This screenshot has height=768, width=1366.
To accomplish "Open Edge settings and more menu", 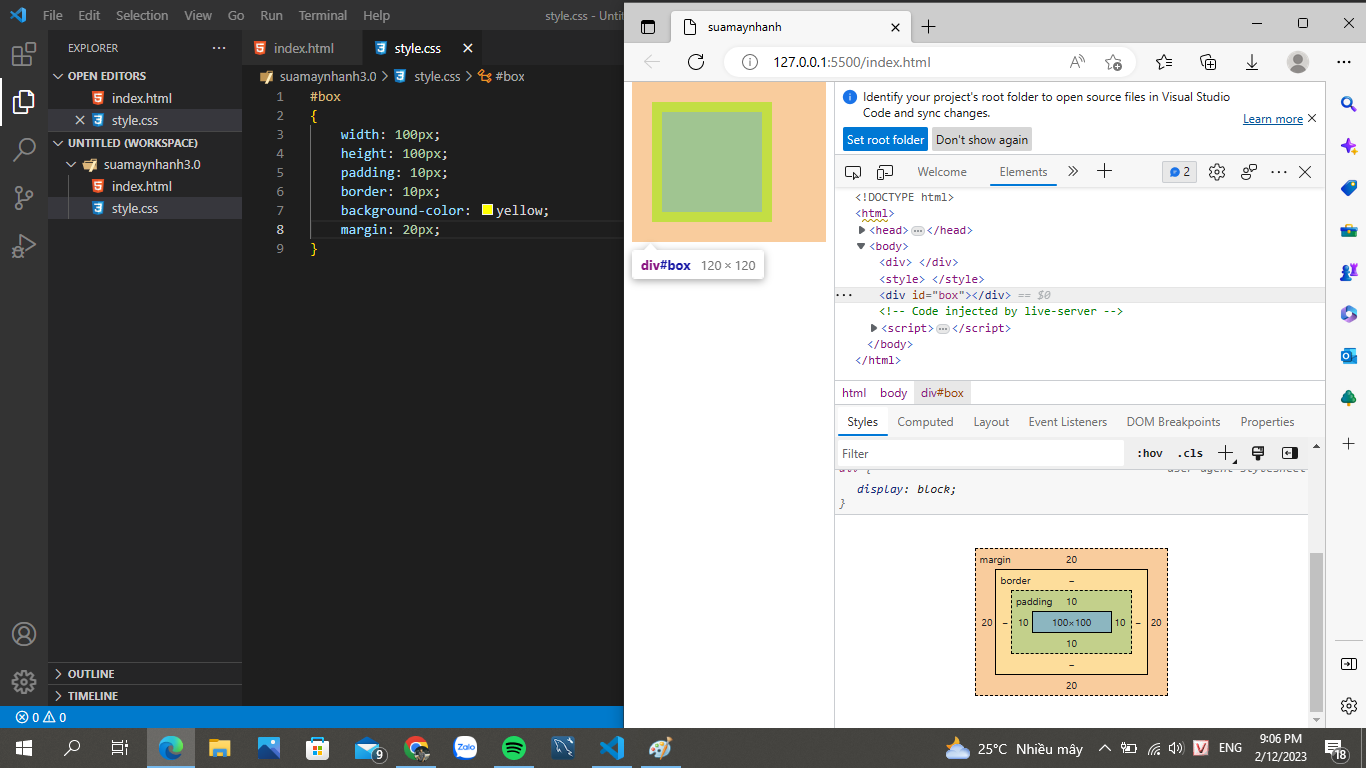I will (x=1343, y=62).
